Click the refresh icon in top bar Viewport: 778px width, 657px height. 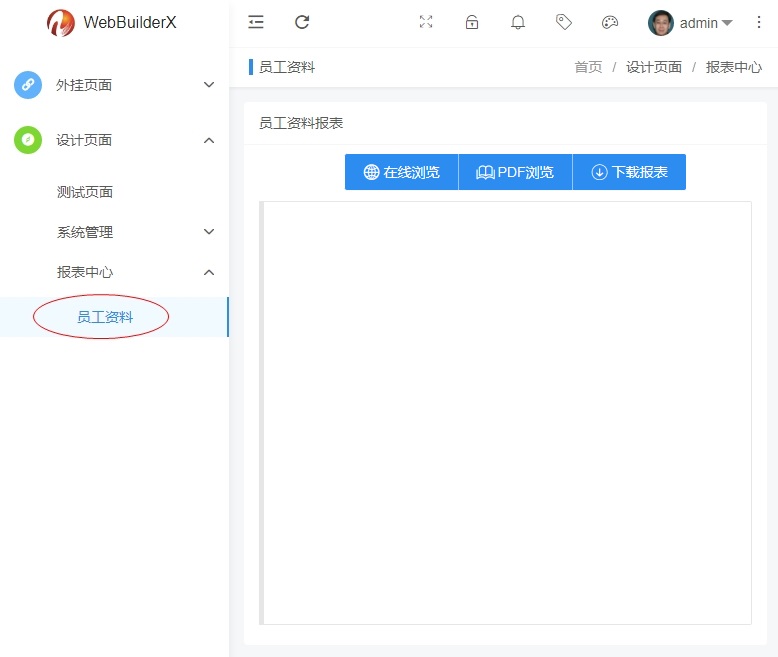pos(302,22)
